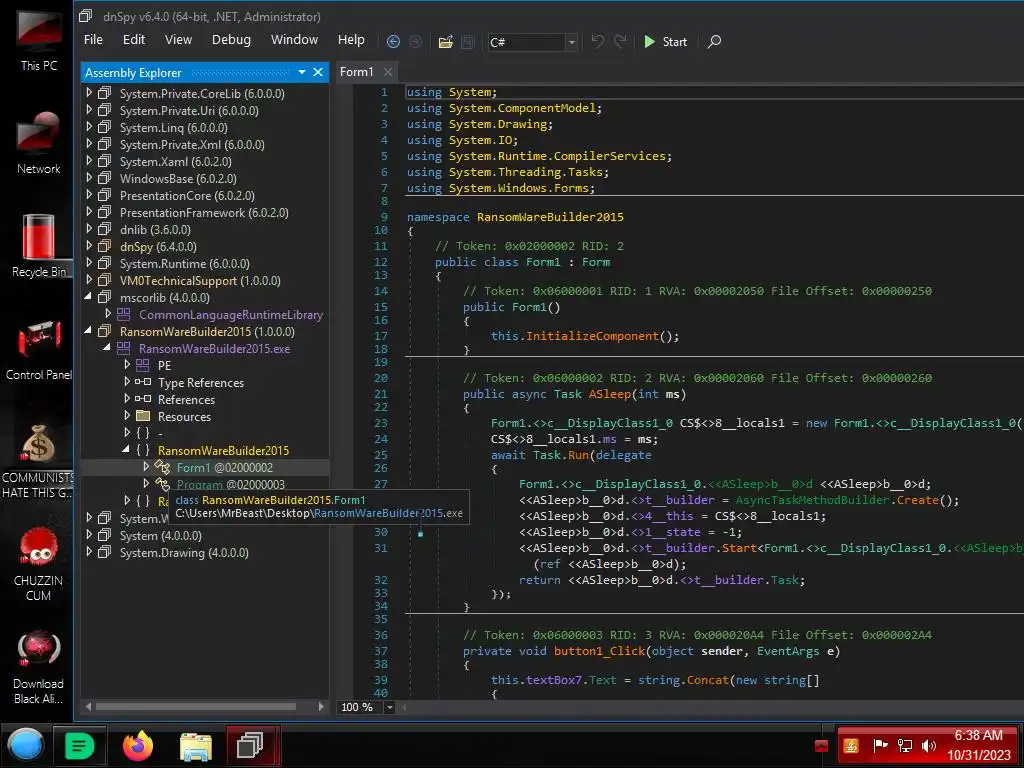Open the C# language dropdown
The width and height of the screenshot is (1024, 768).
pyautogui.click(x=571, y=42)
